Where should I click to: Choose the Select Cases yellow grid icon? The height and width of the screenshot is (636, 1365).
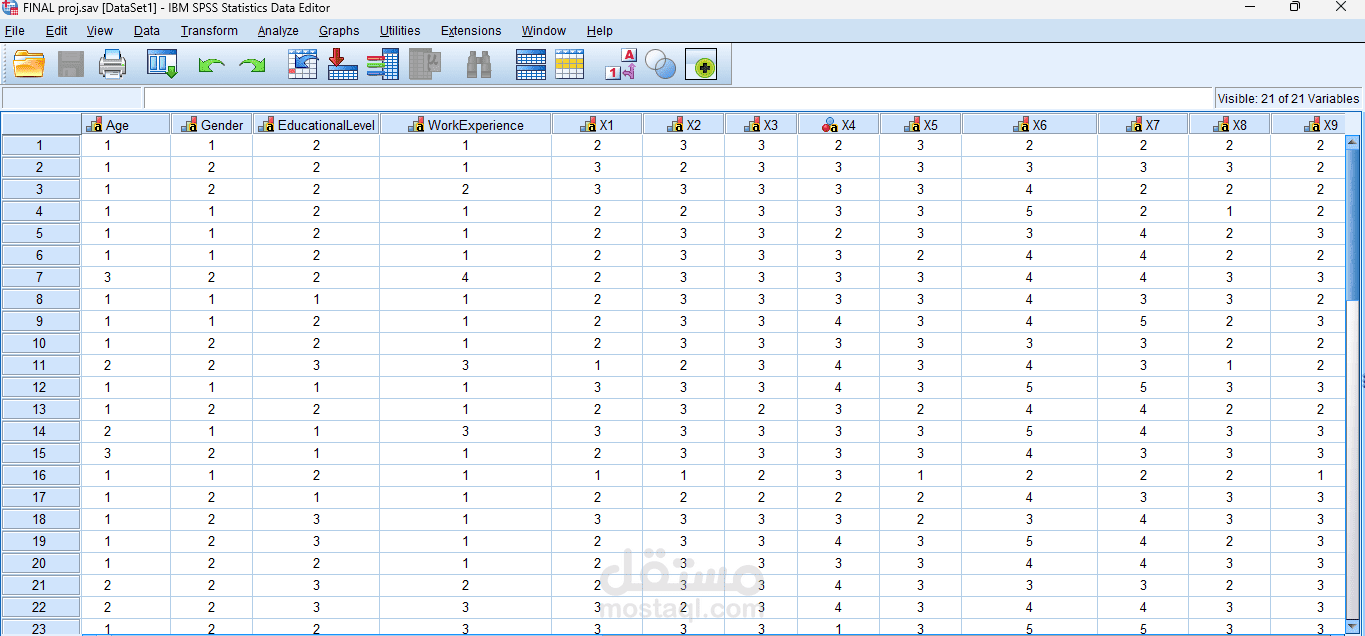570,65
